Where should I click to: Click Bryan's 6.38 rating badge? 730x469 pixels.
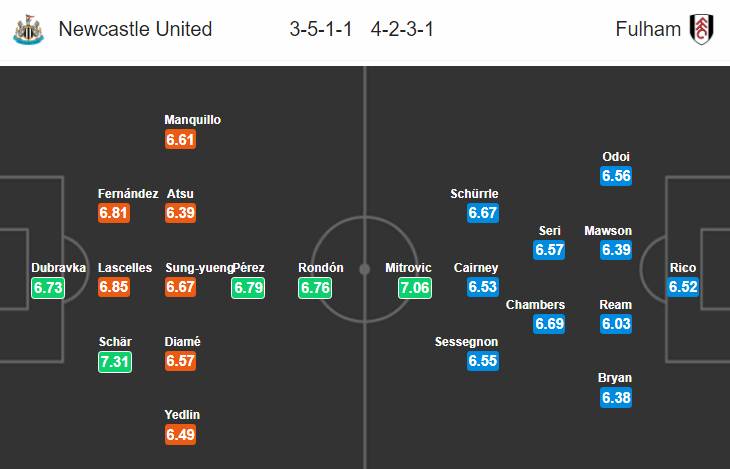coord(616,397)
